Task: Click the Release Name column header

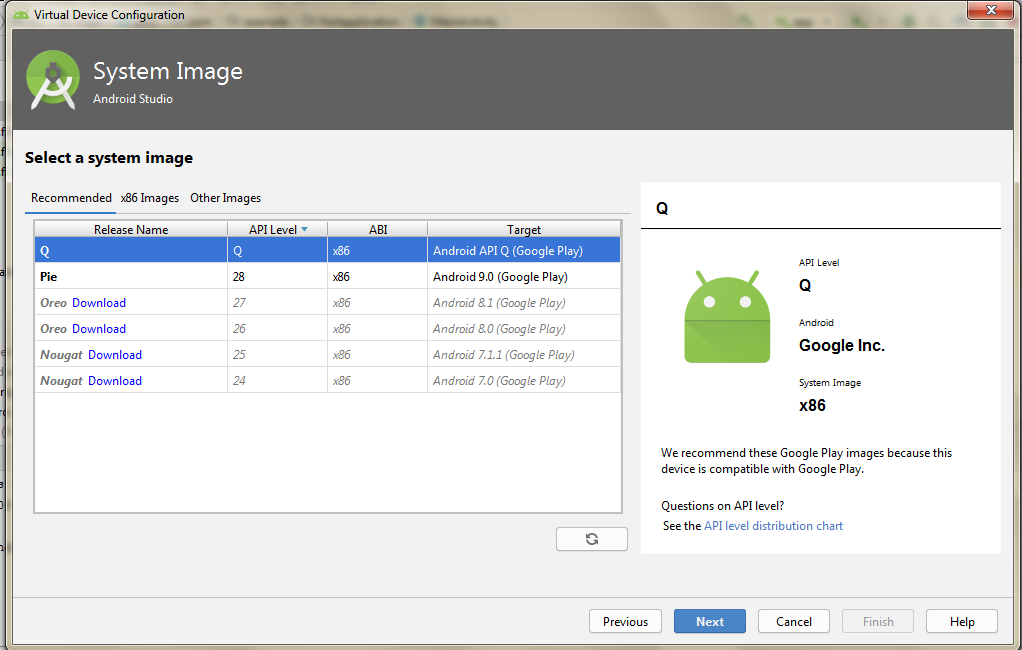Action: click(x=131, y=229)
